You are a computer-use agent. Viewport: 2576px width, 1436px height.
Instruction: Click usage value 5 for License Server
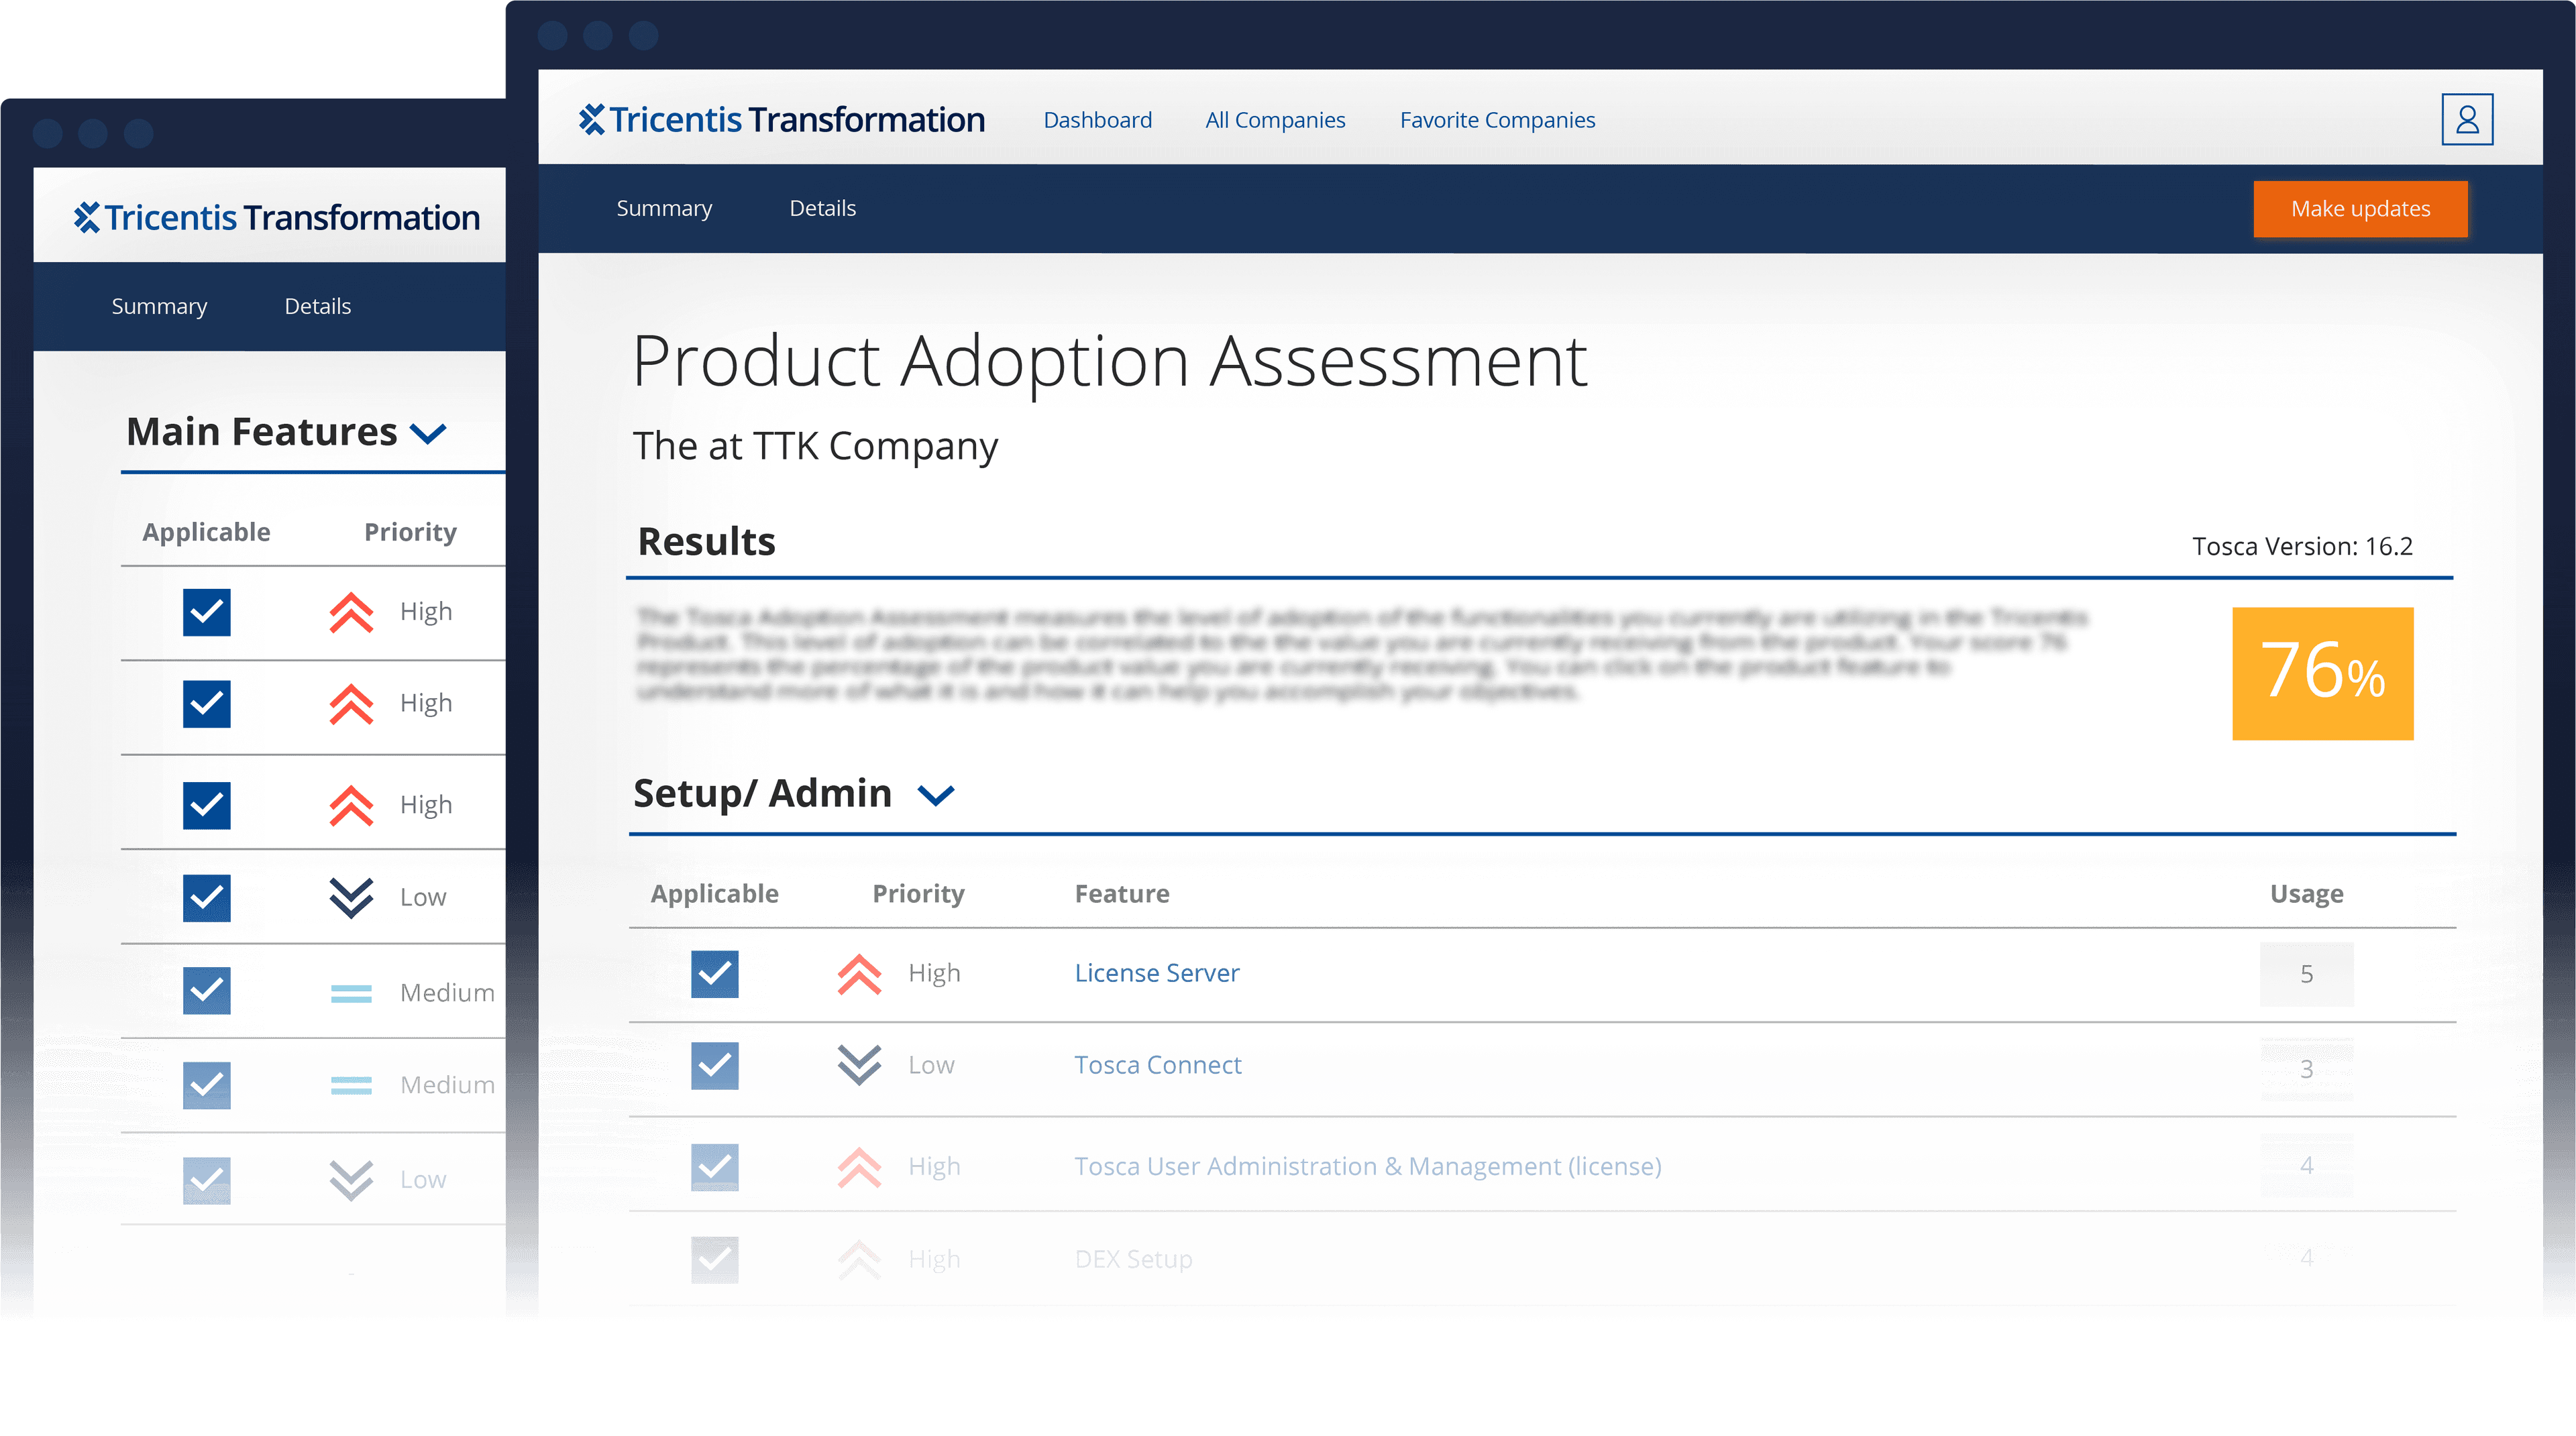click(x=2306, y=974)
